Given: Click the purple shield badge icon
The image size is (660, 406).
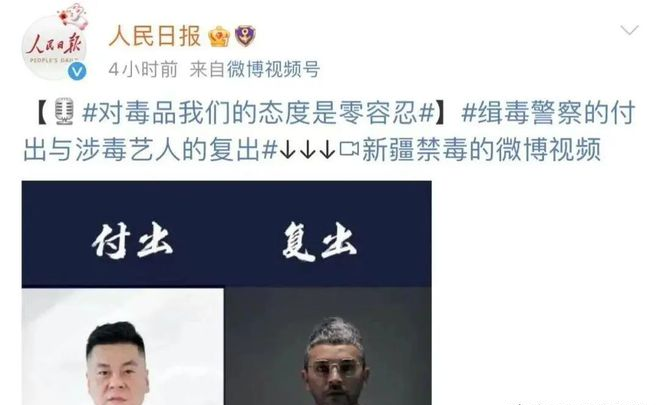Looking at the screenshot, I should [x=245, y=36].
